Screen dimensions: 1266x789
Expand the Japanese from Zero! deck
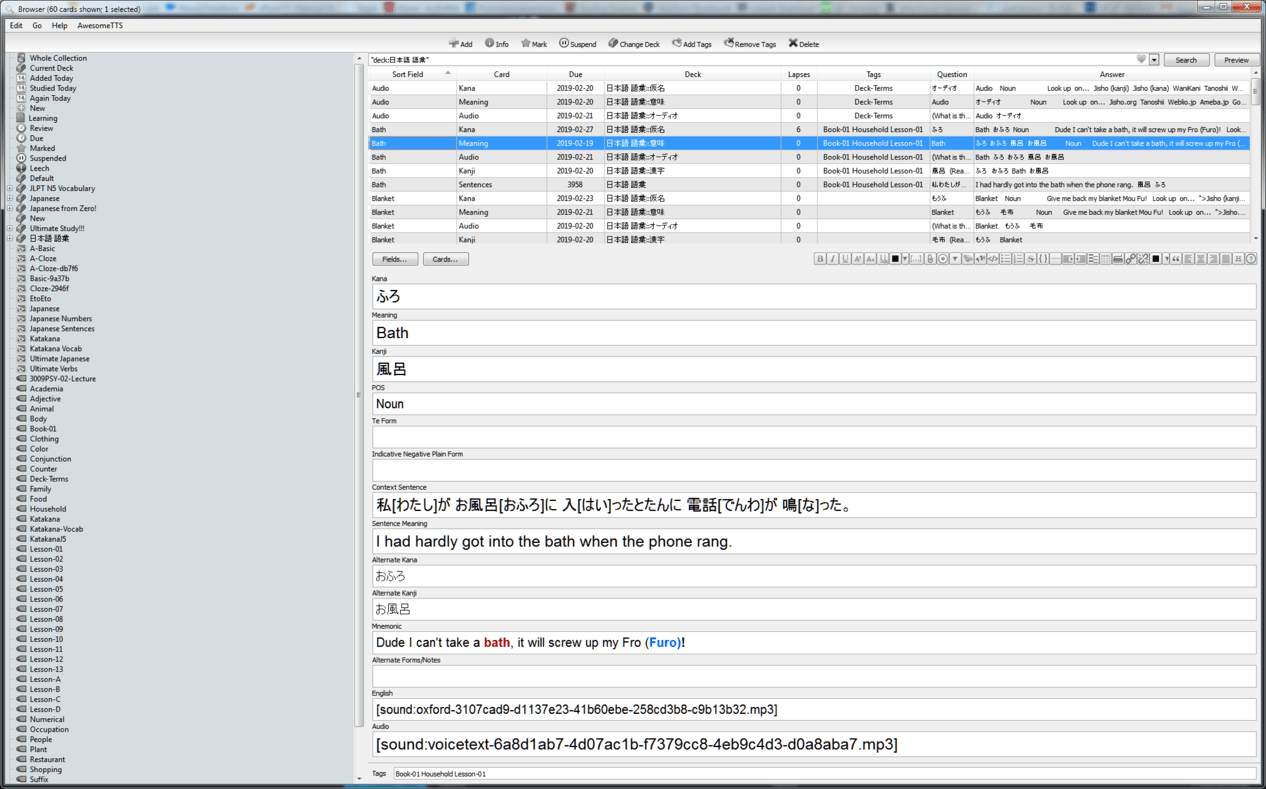click(x=10, y=208)
